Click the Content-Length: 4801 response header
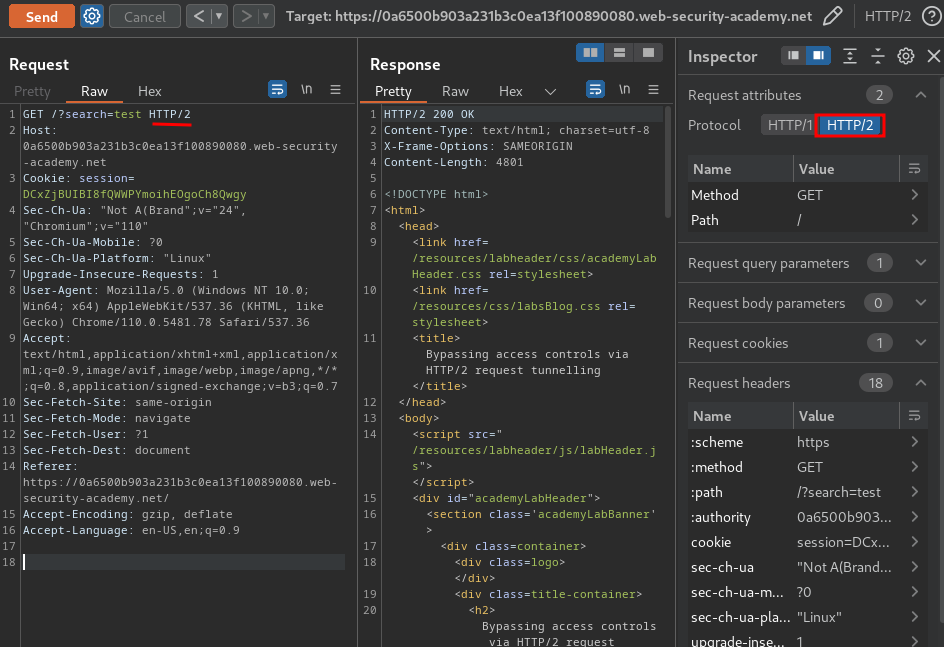This screenshot has width=944, height=647. [x=453, y=162]
